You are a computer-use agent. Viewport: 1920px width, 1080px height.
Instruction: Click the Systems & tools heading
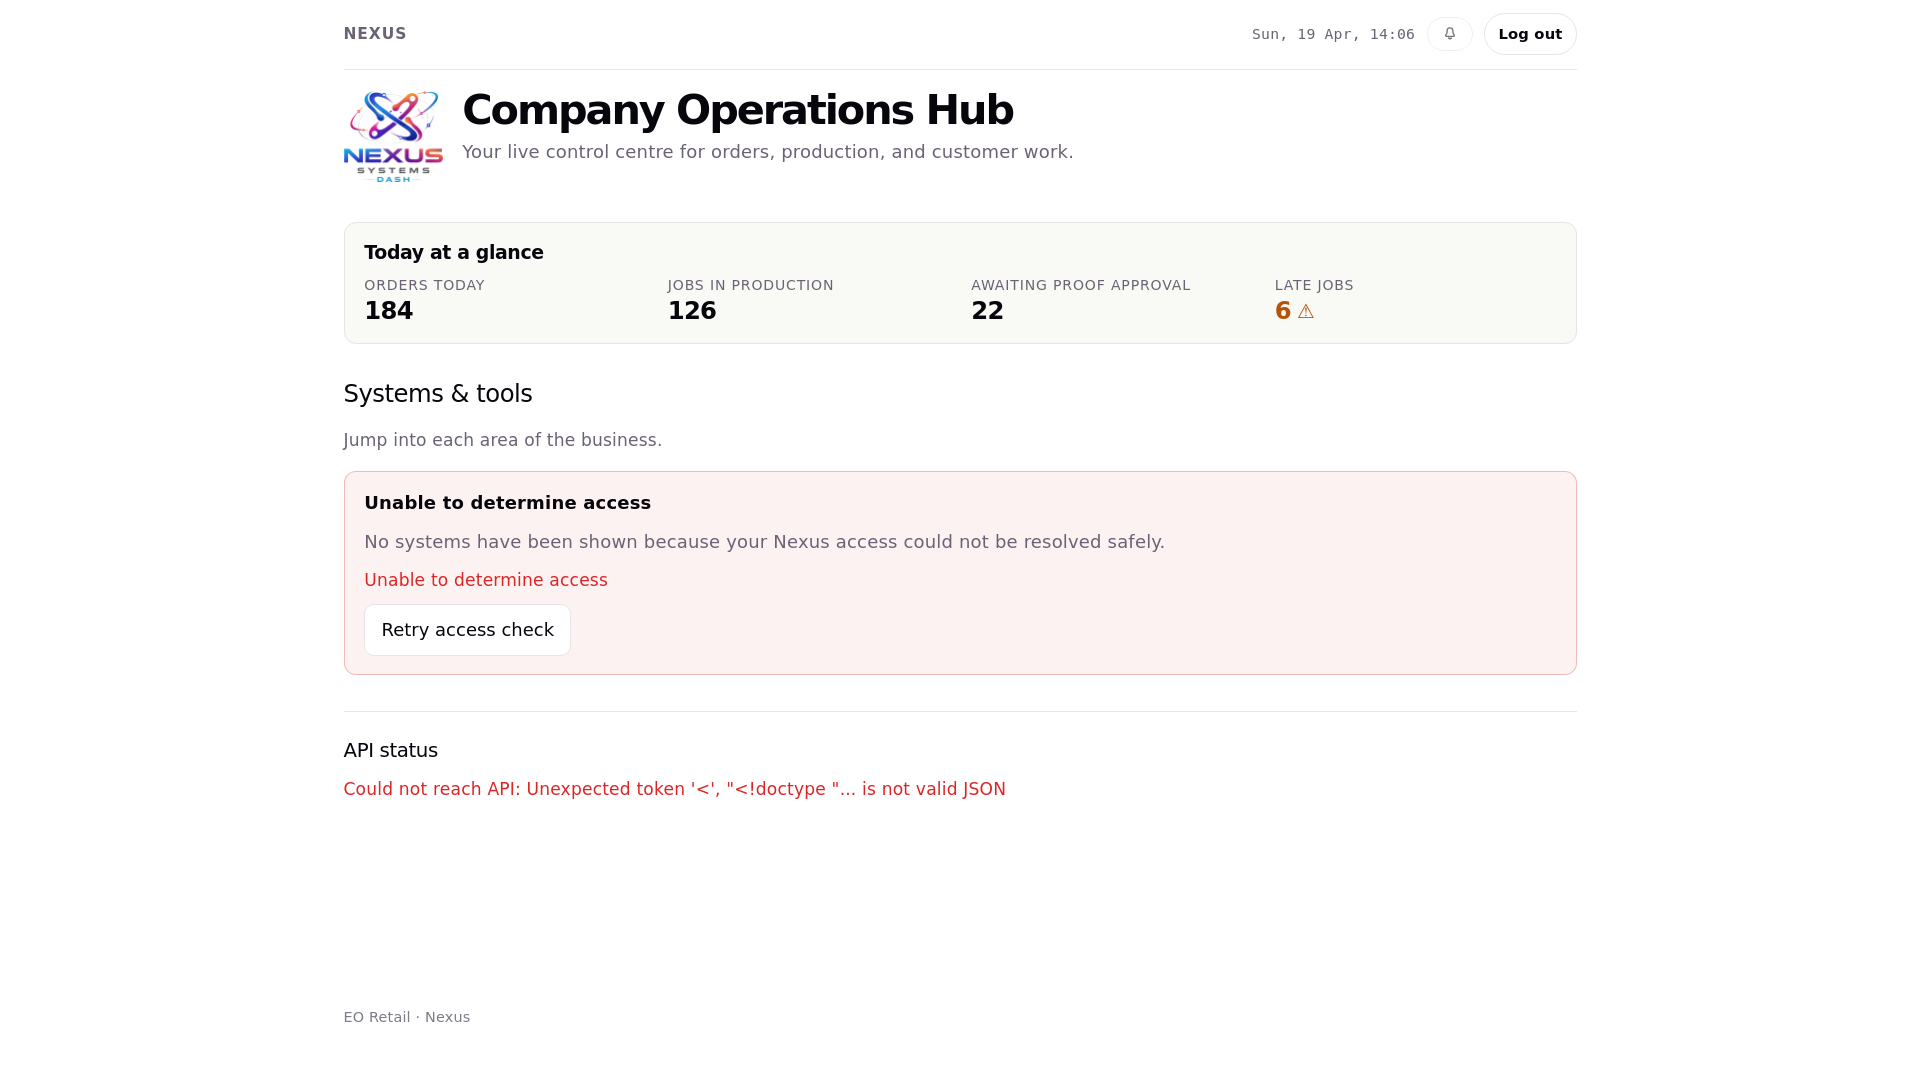point(438,394)
